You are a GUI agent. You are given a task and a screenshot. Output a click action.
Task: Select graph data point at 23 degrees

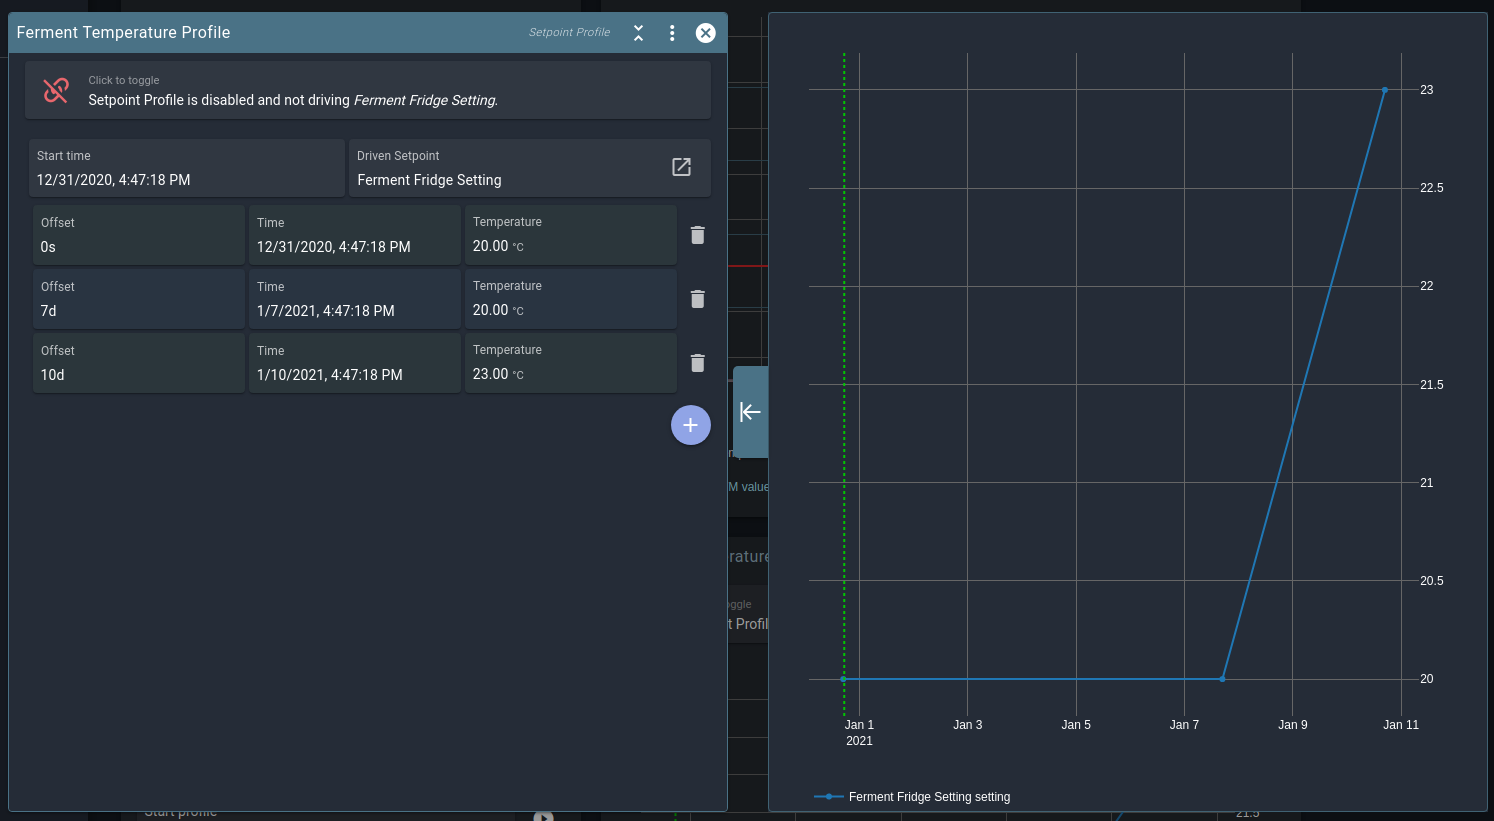coord(1385,90)
